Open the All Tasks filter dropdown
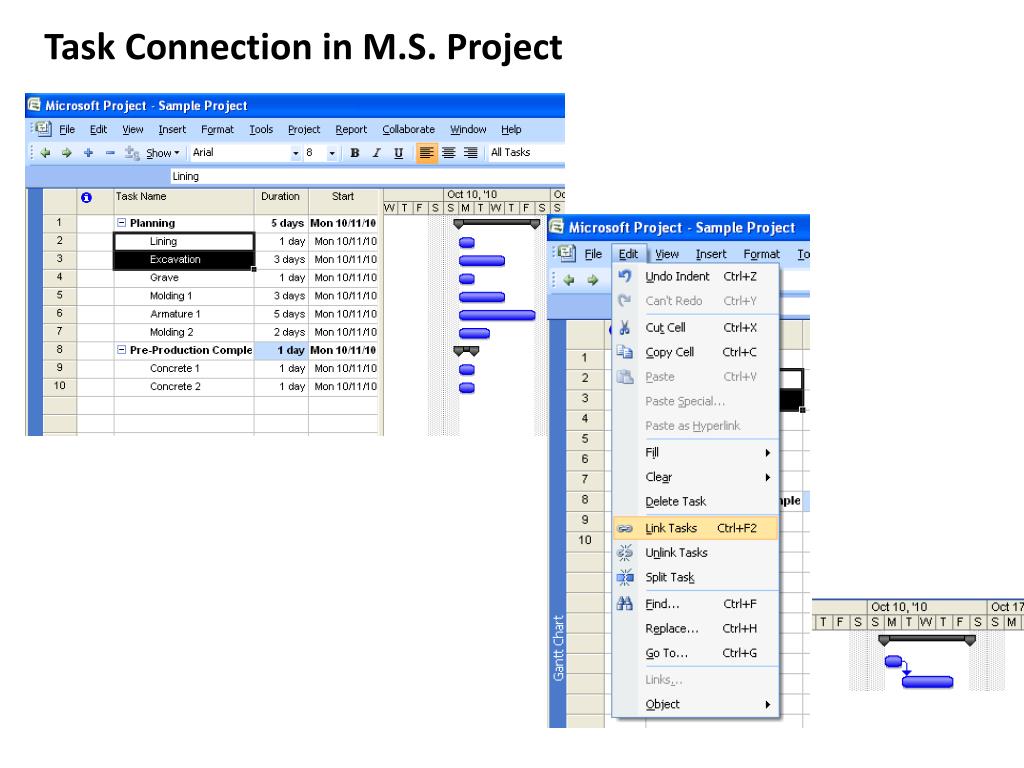 click(526, 152)
